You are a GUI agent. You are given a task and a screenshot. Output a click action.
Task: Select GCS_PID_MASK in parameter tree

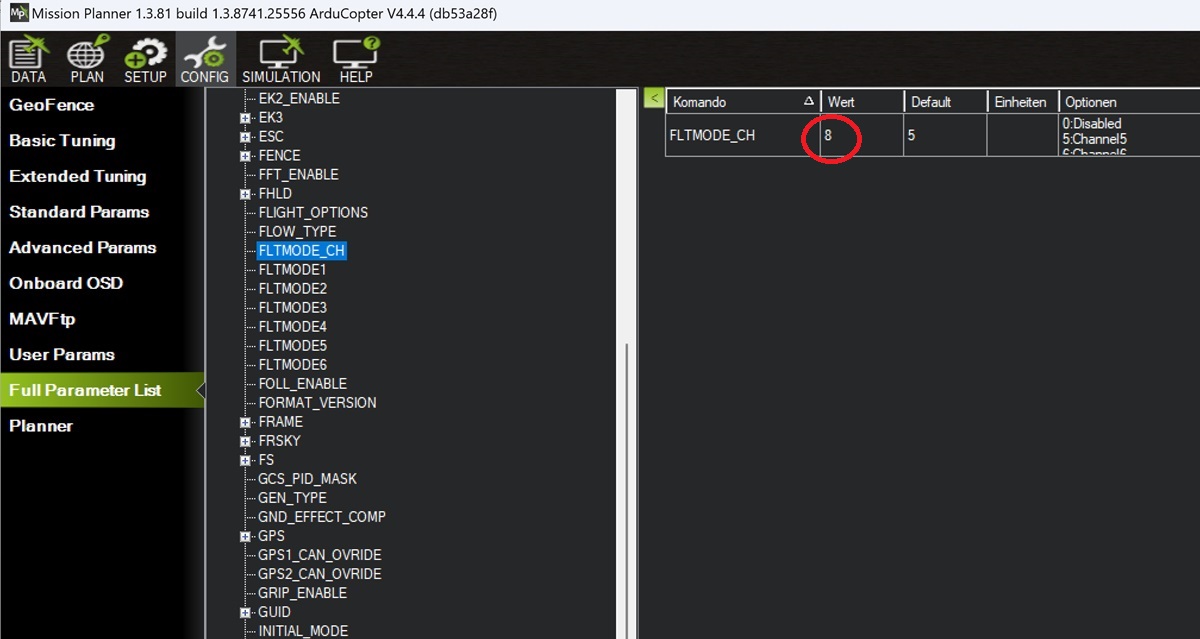pyautogui.click(x=307, y=479)
